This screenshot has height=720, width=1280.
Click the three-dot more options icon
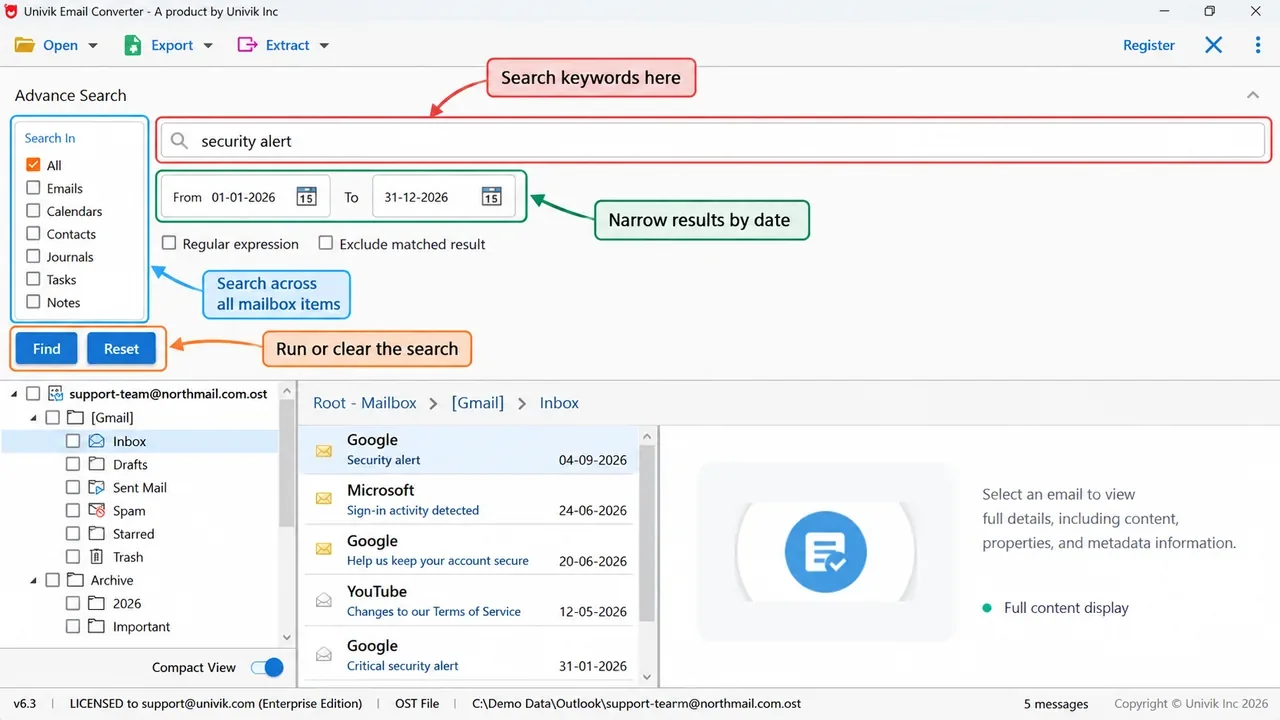tap(1258, 45)
